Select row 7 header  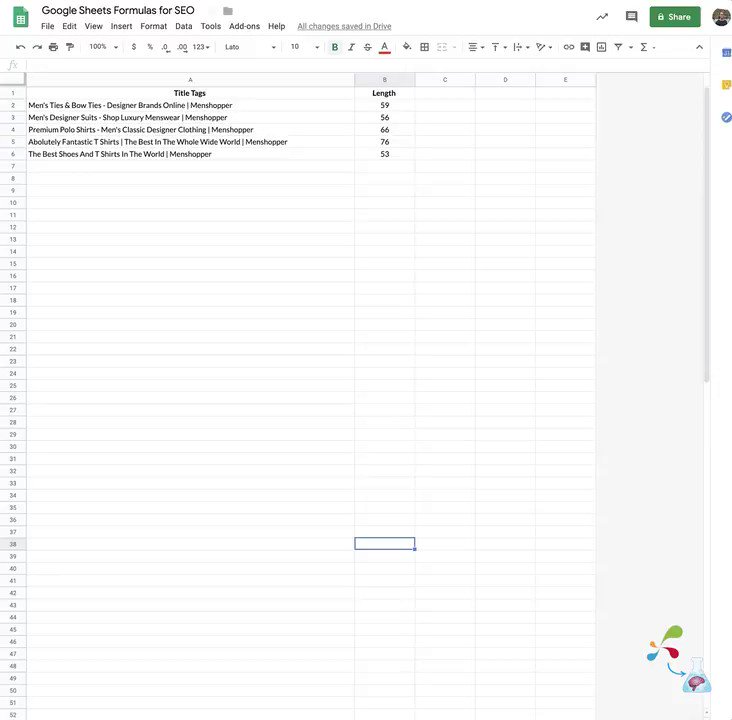click(13, 166)
